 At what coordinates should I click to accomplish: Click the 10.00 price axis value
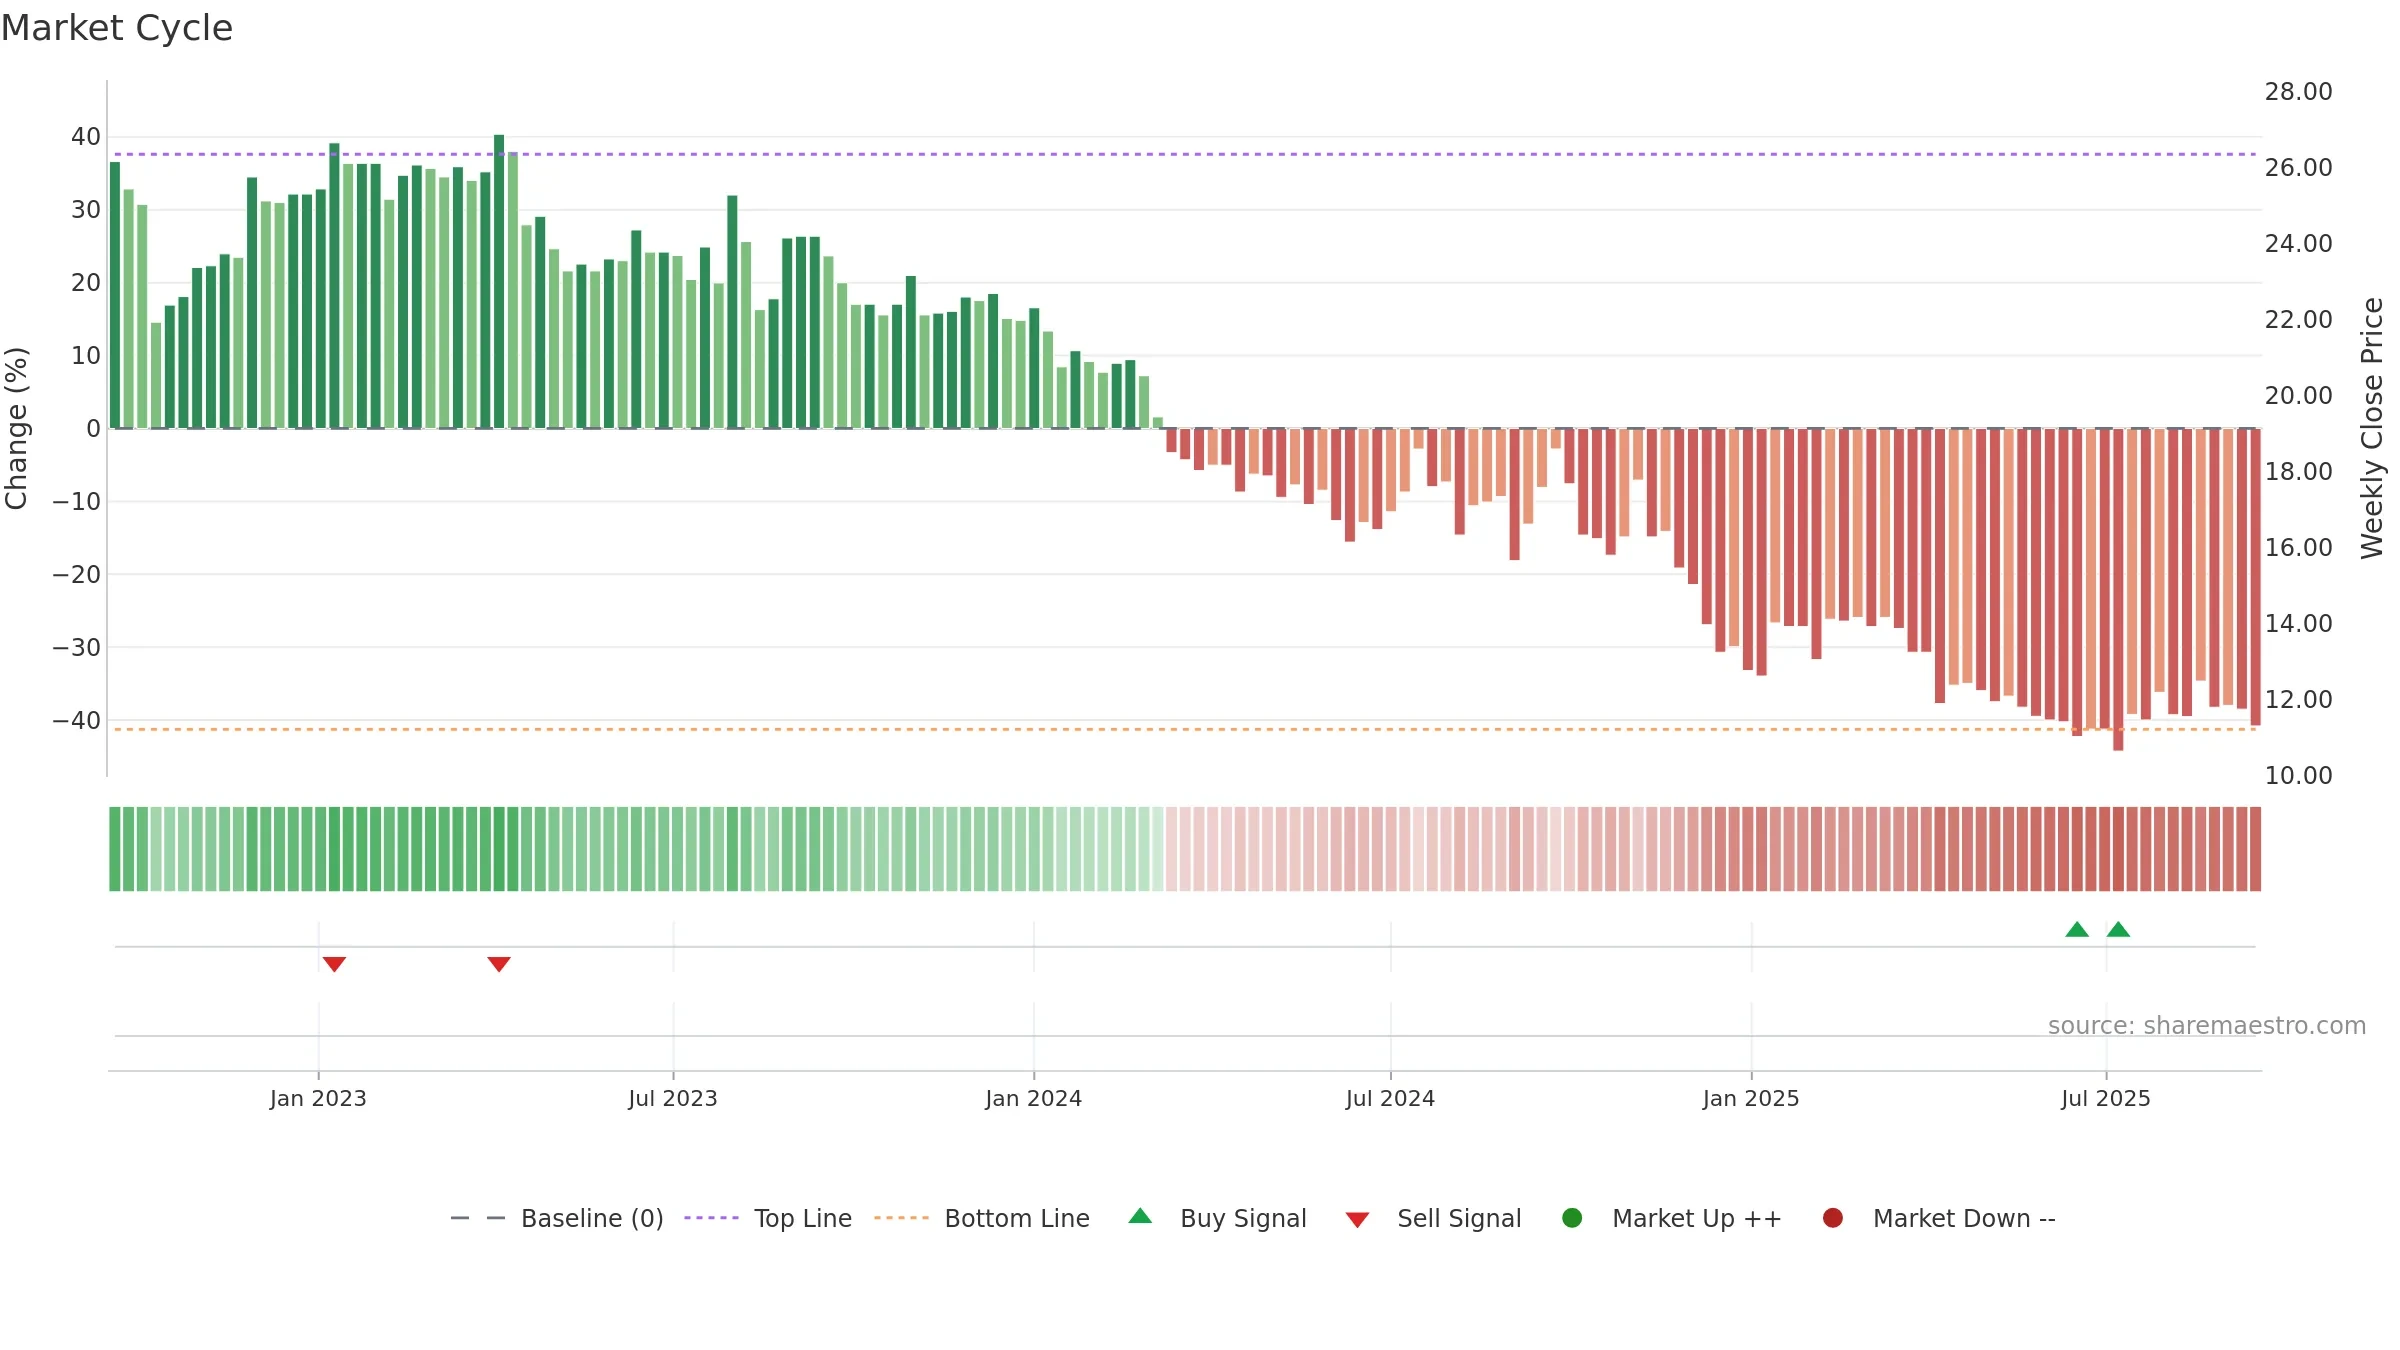pyautogui.click(x=2298, y=775)
